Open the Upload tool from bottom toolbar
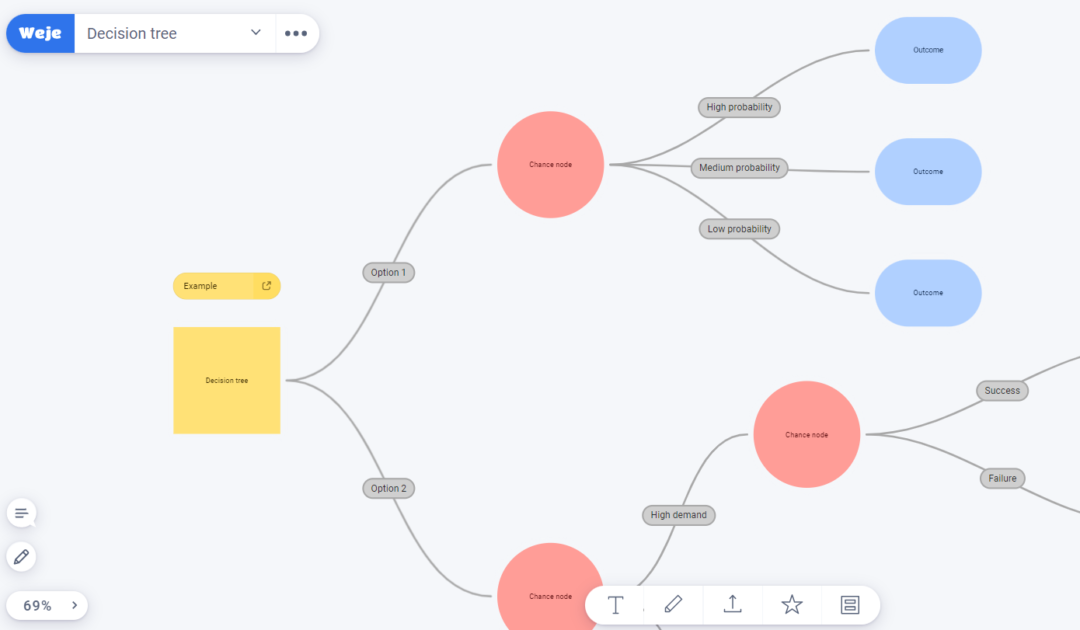Image resolution: width=1080 pixels, height=630 pixels. point(732,604)
